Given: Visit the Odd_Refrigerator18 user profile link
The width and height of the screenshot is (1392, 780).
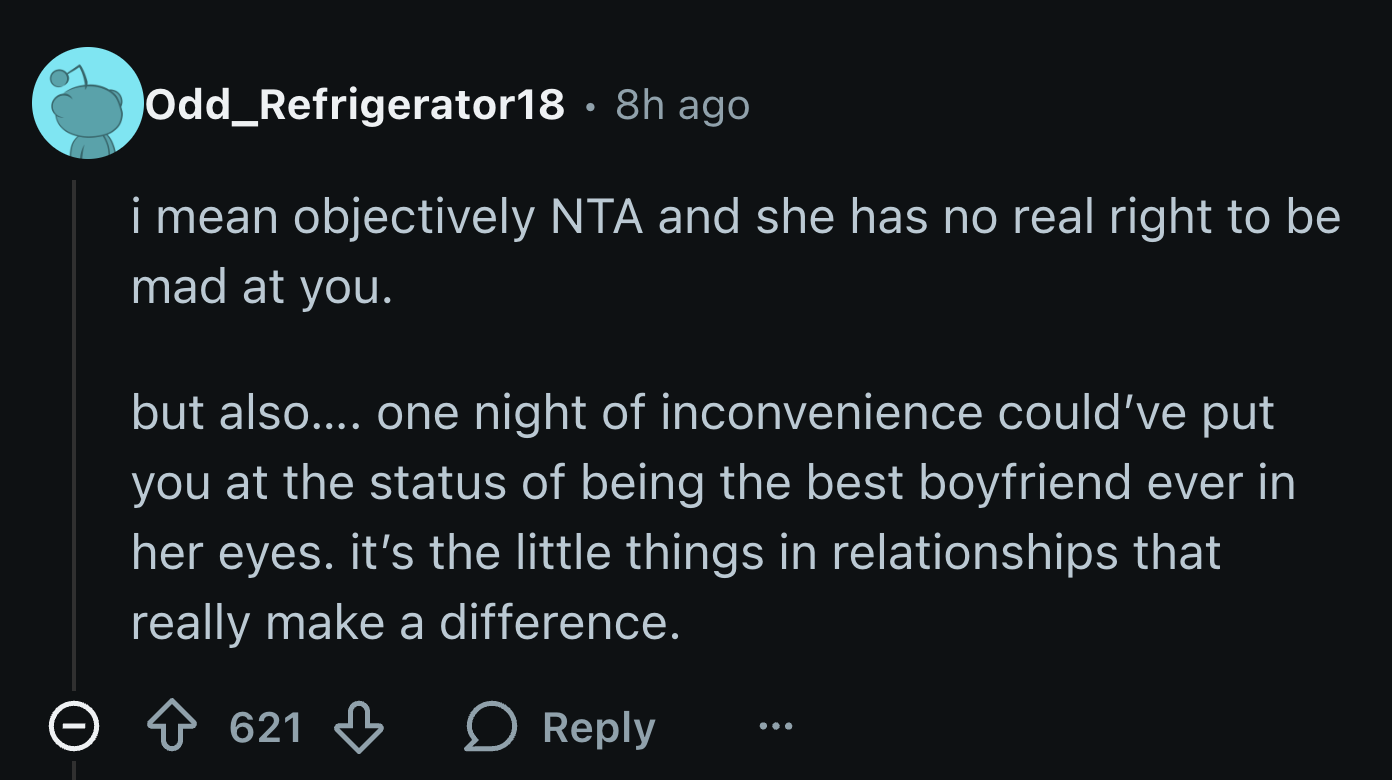Looking at the screenshot, I should (x=355, y=104).
